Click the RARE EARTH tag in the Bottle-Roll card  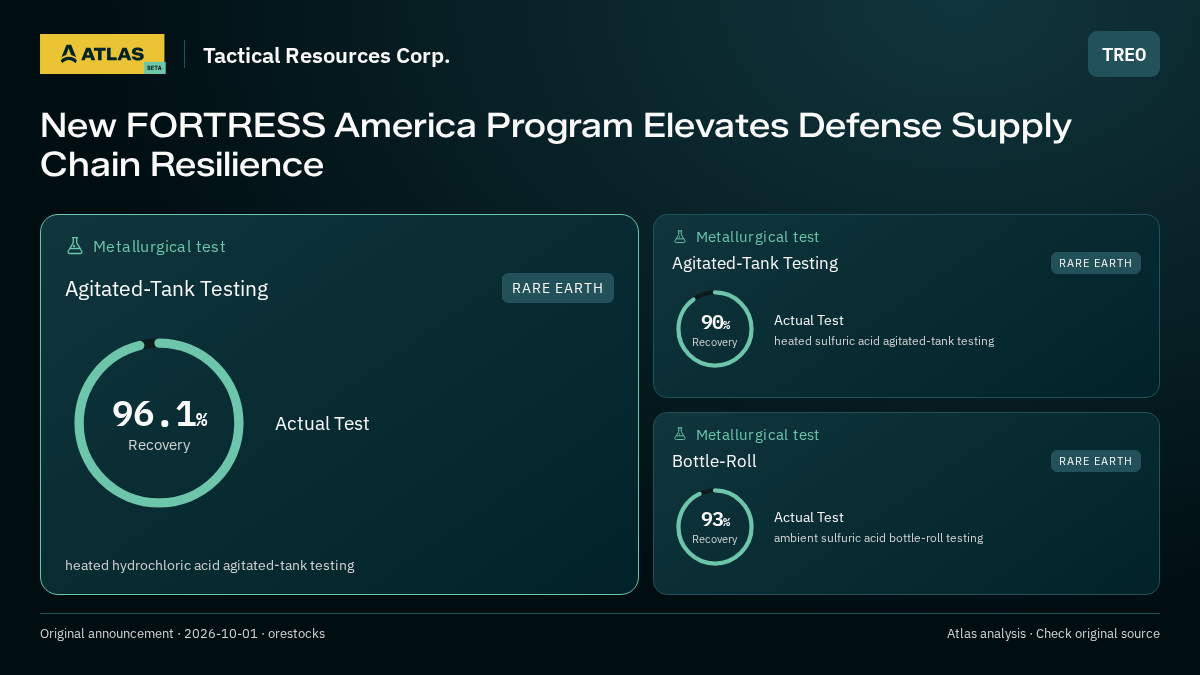coord(1096,461)
